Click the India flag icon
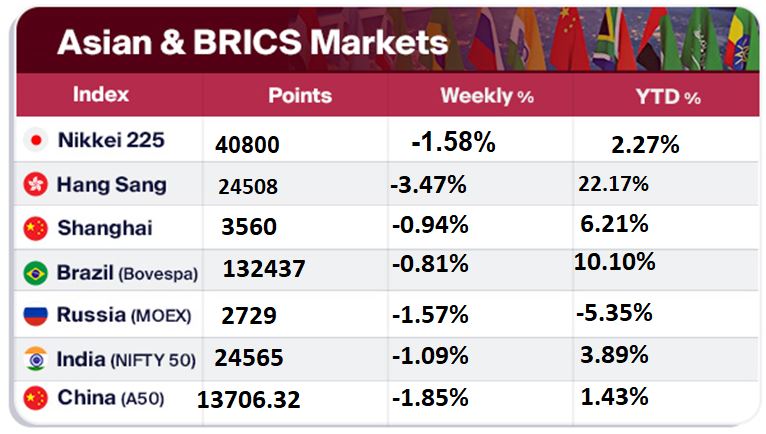The width and height of the screenshot is (766, 434). 37,359
